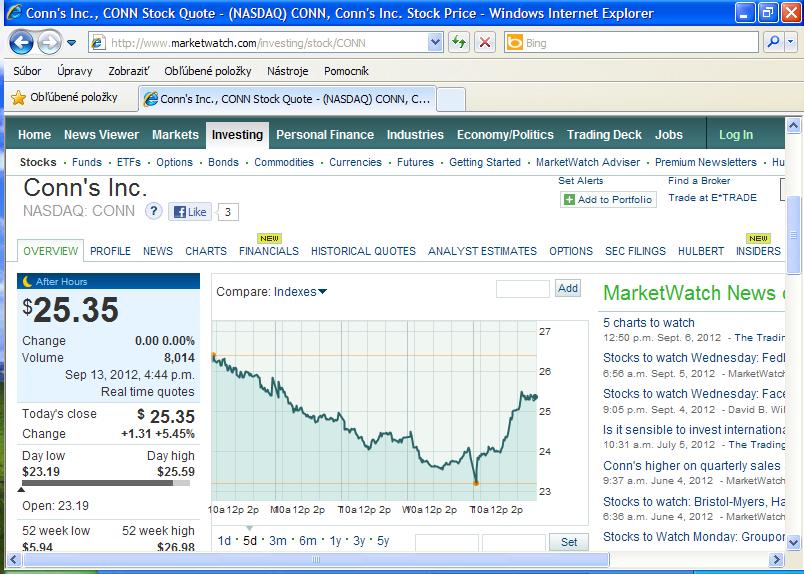This screenshot has width=804, height=574.
Task: Click the day low-high range bar
Action: pos(106,483)
